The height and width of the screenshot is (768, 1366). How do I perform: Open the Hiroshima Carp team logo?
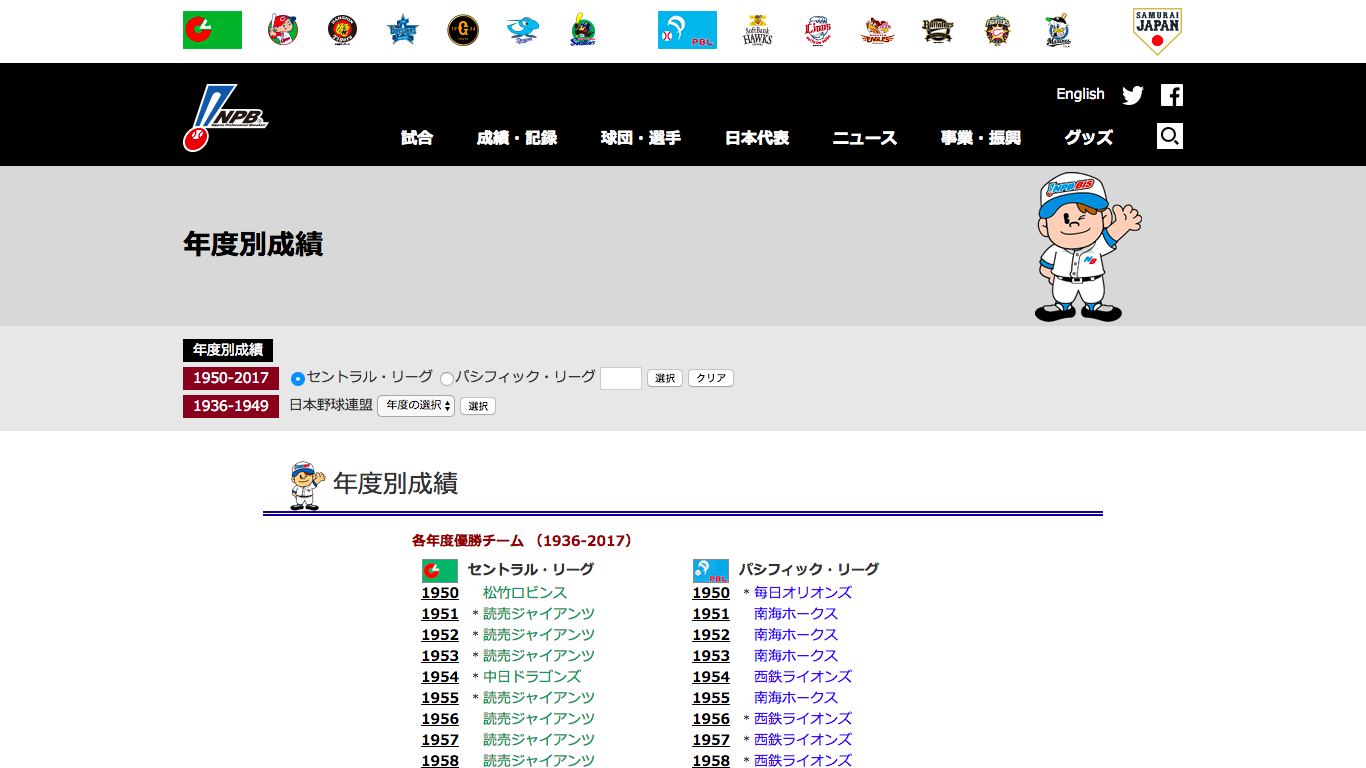point(283,30)
